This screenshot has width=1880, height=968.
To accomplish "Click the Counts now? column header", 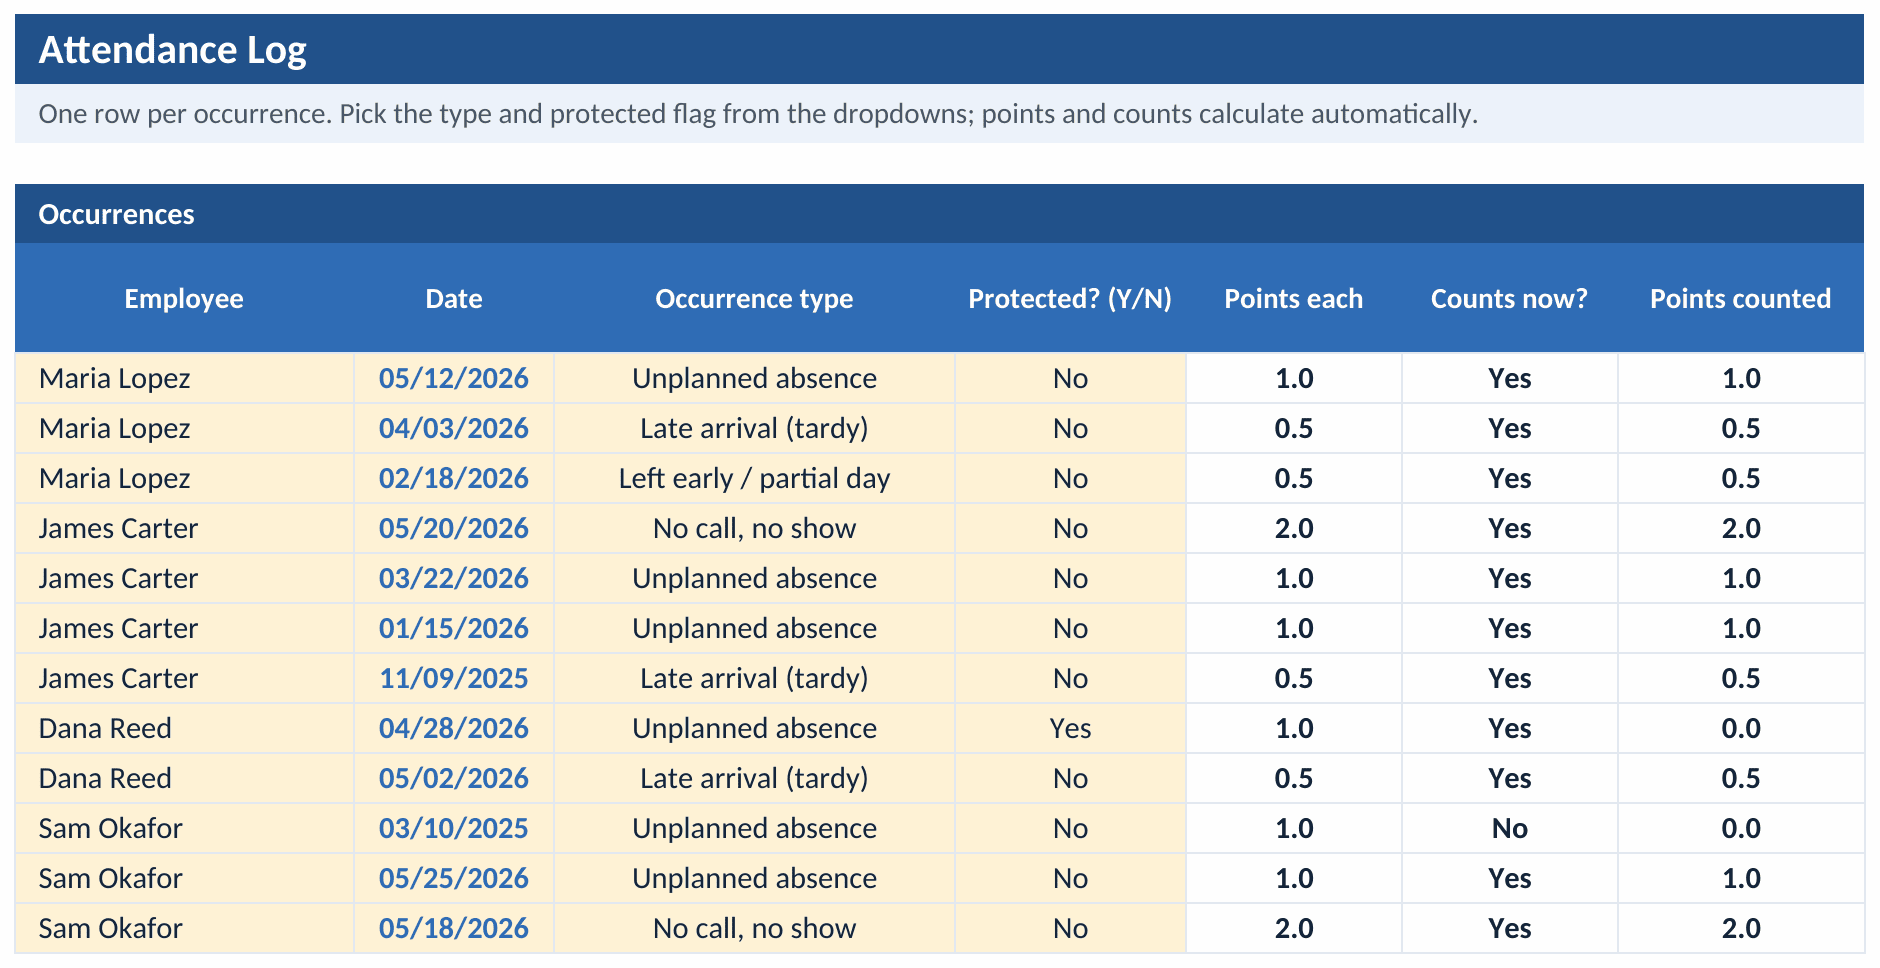I will [1509, 298].
